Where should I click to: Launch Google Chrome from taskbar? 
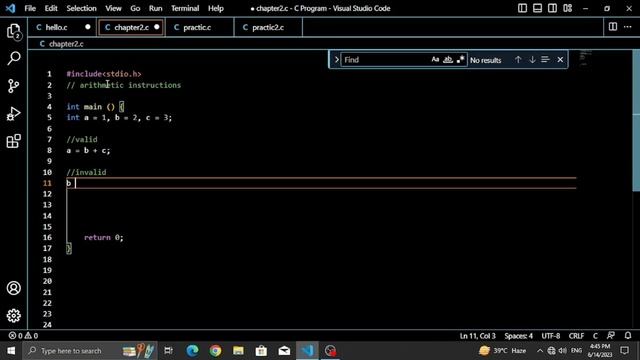(x=215, y=351)
